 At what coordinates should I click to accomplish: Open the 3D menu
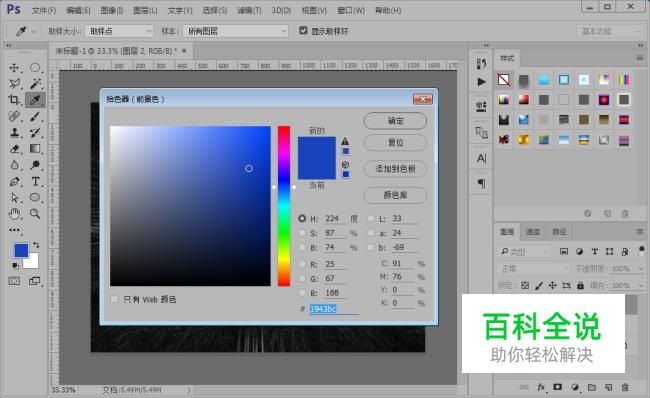tap(281, 10)
